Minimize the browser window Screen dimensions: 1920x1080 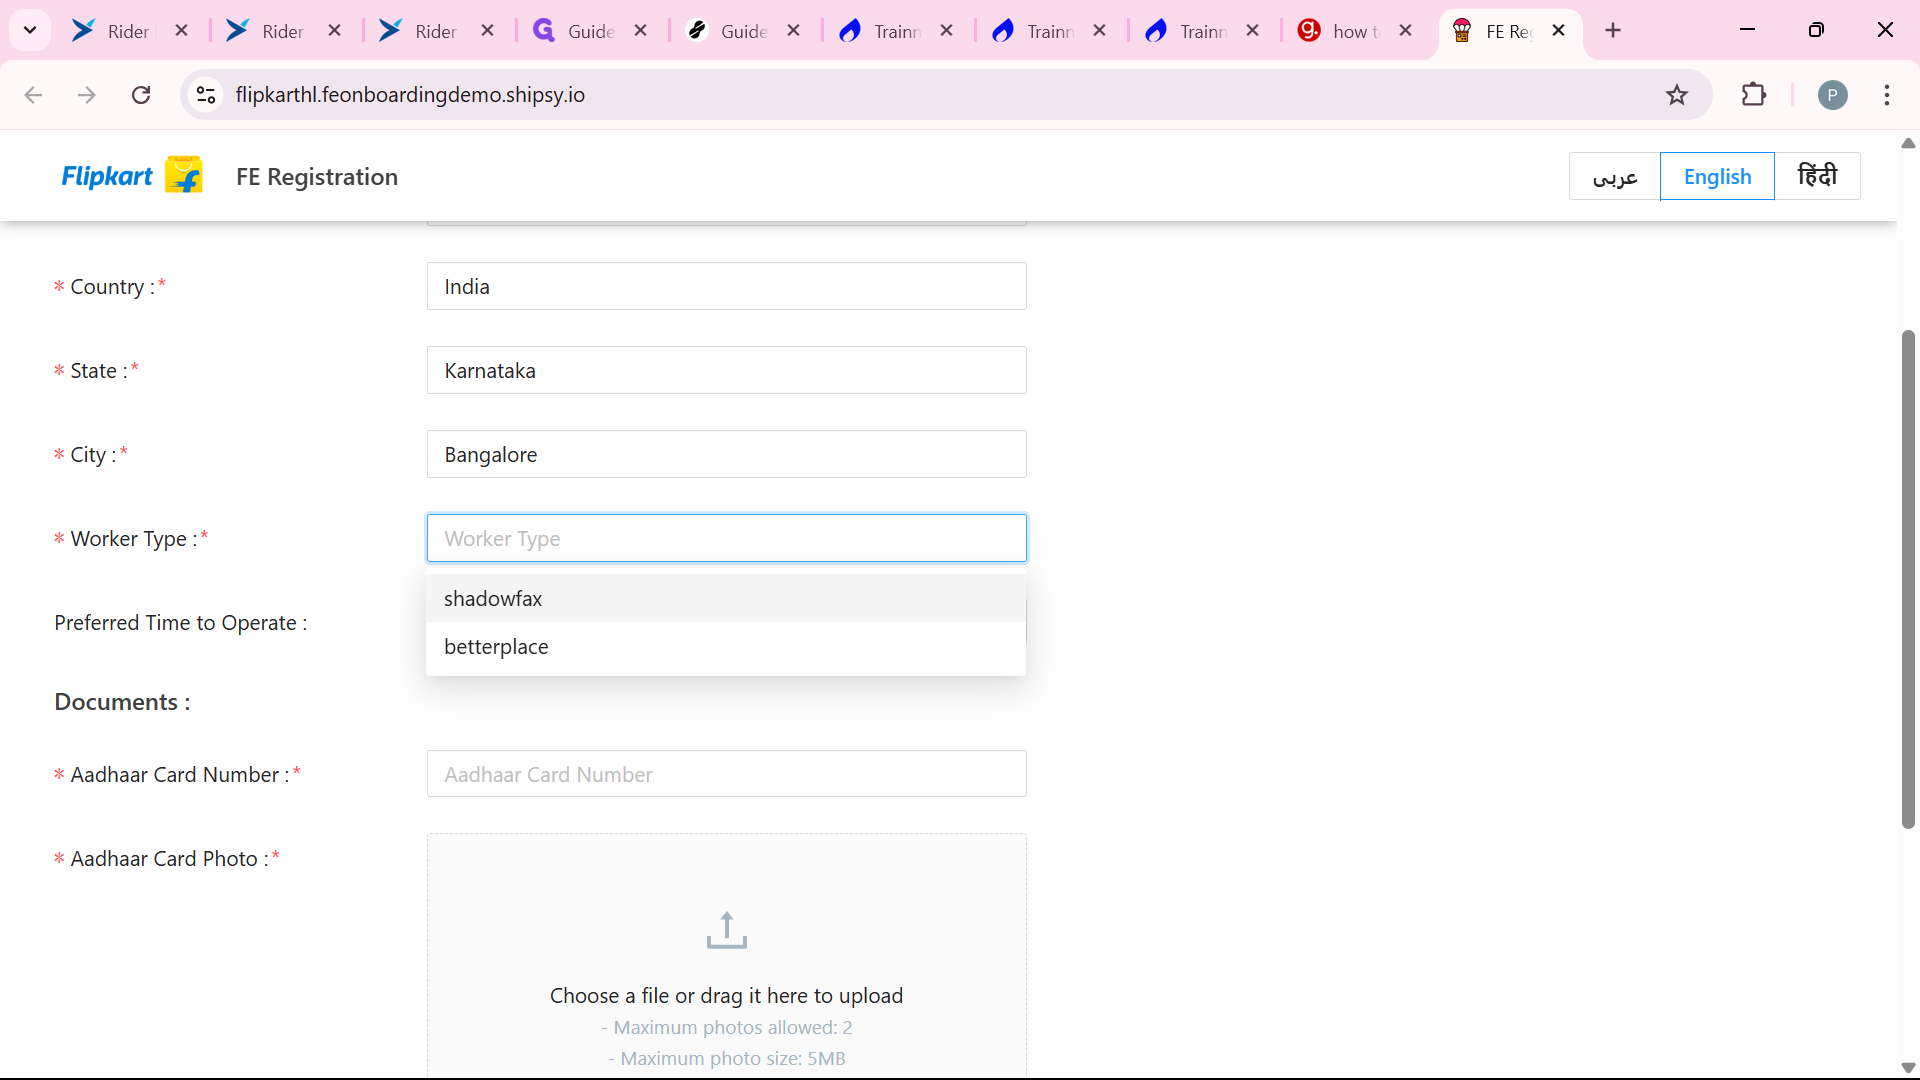pos(1747,30)
